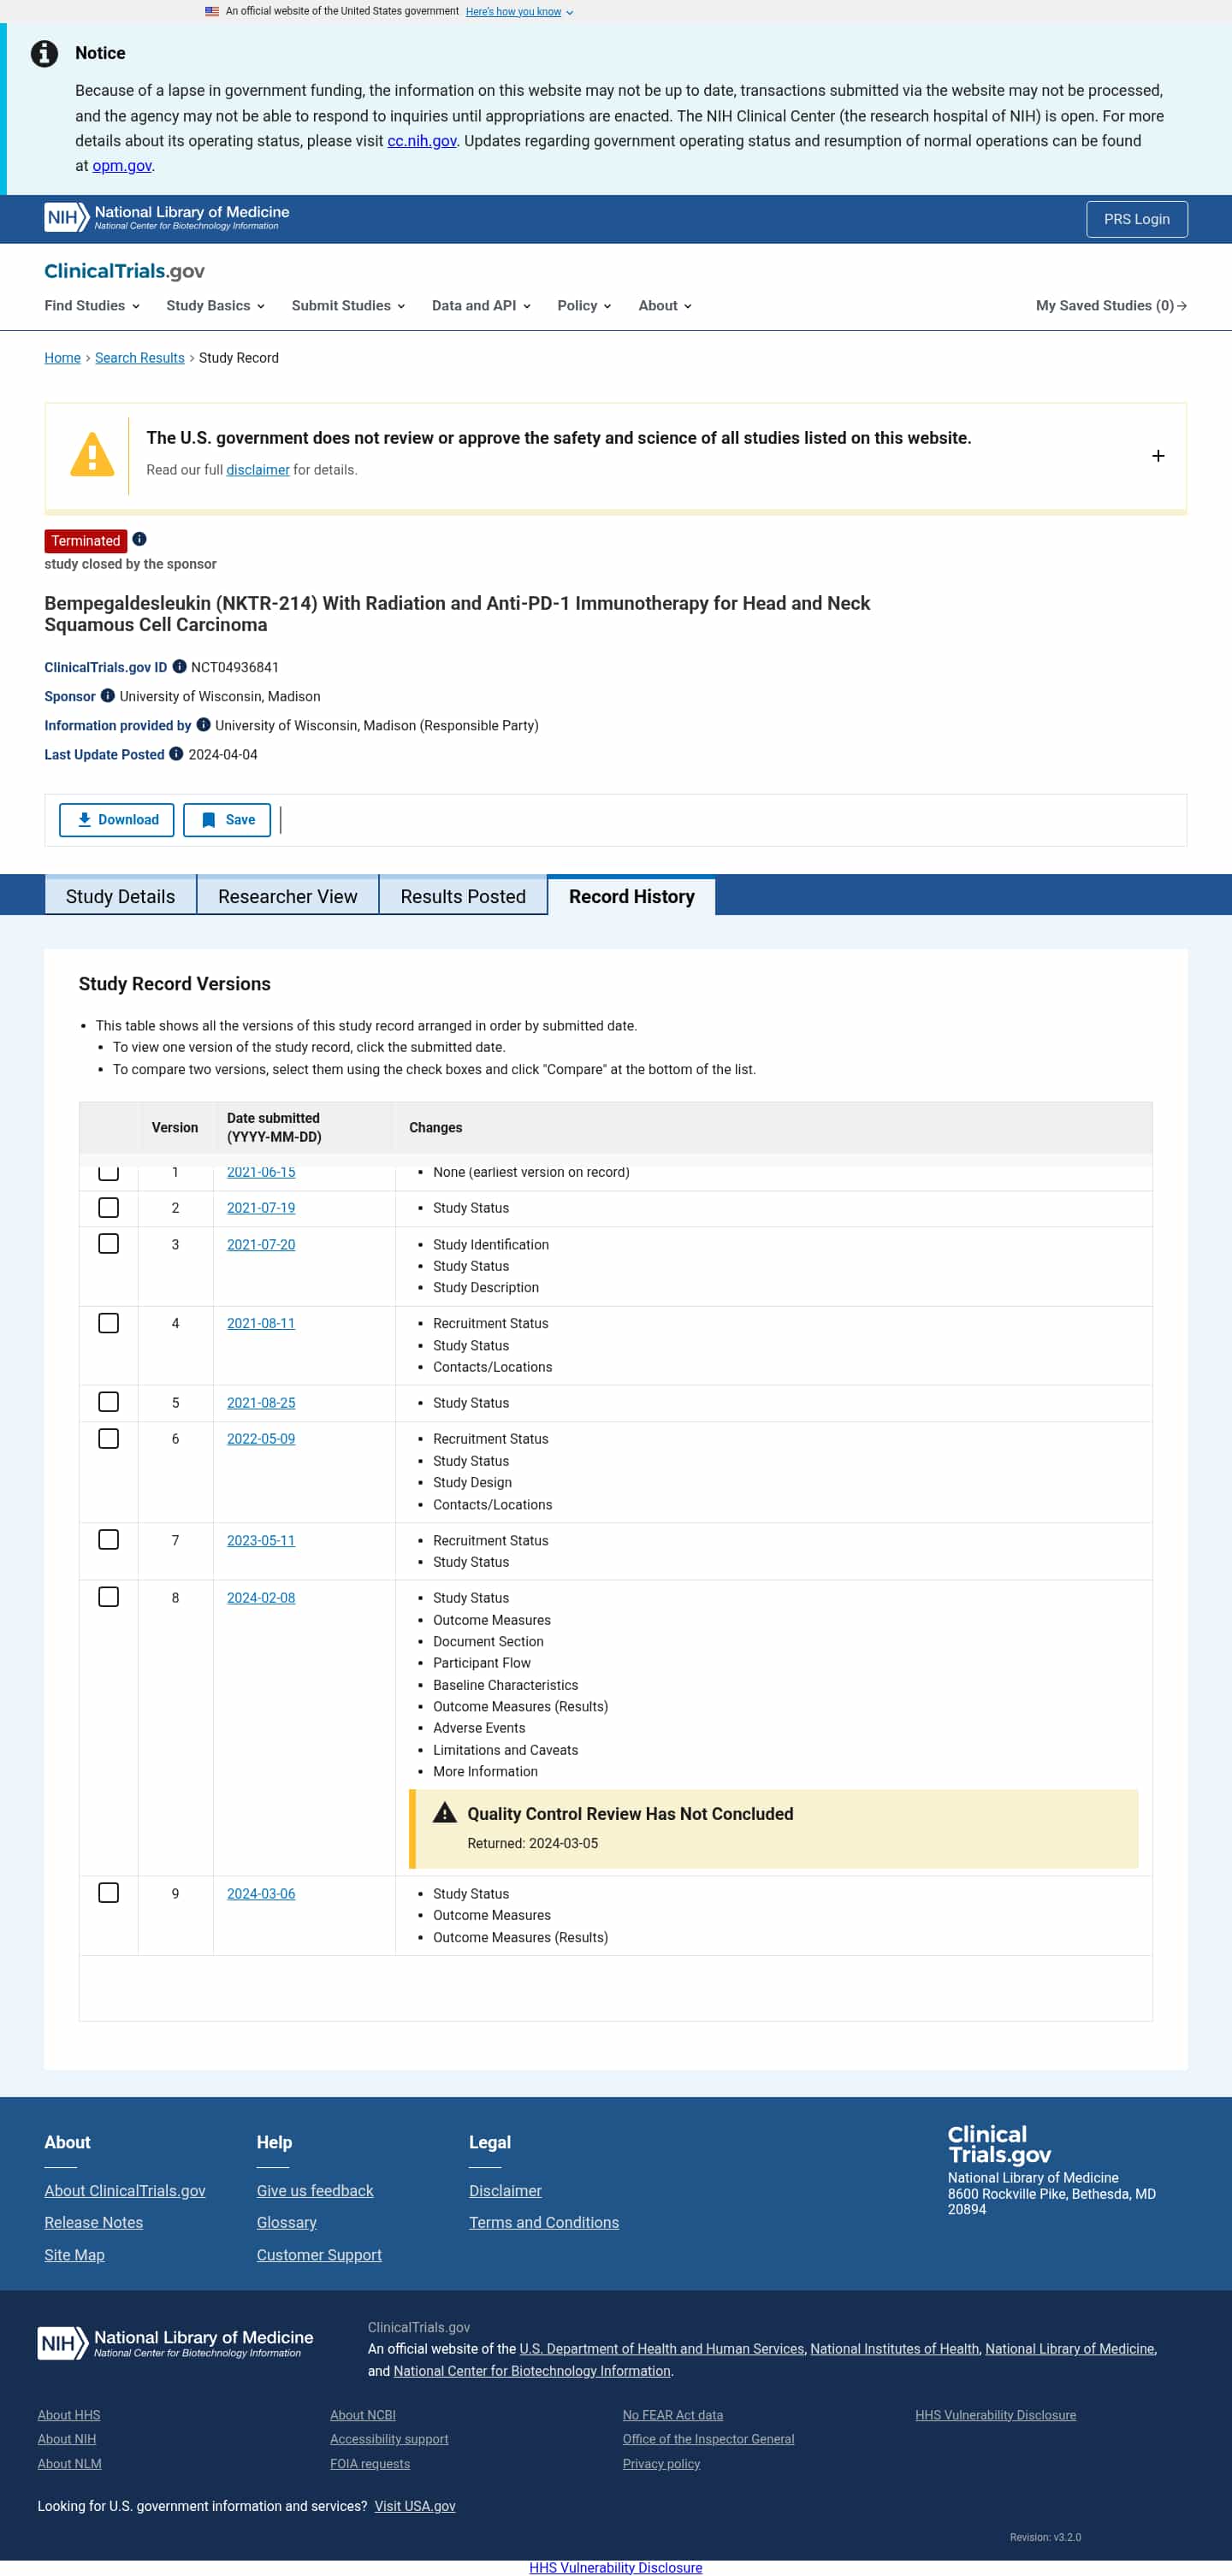1232x2576 pixels.
Task: Open the Privacy policy footer link
Action: pyautogui.click(x=661, y=2464)
